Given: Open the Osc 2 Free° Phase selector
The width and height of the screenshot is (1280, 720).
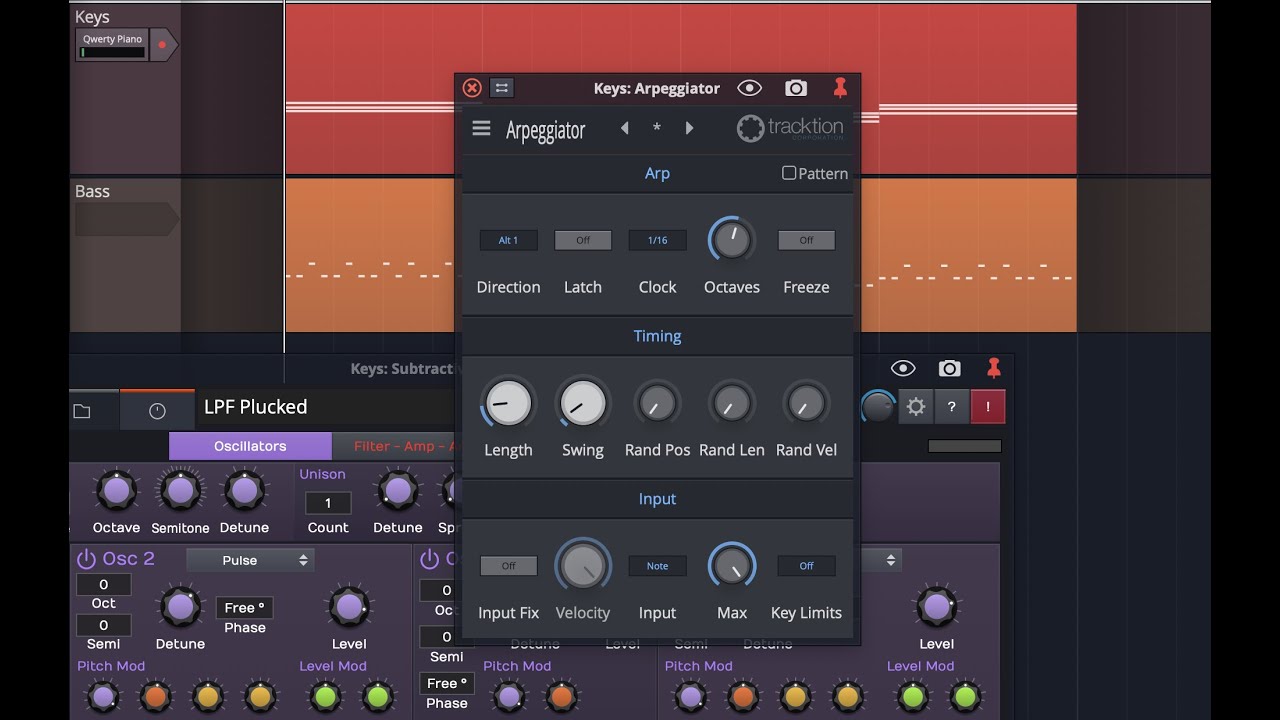Looking at the screenshot, I should click(245, 607).
